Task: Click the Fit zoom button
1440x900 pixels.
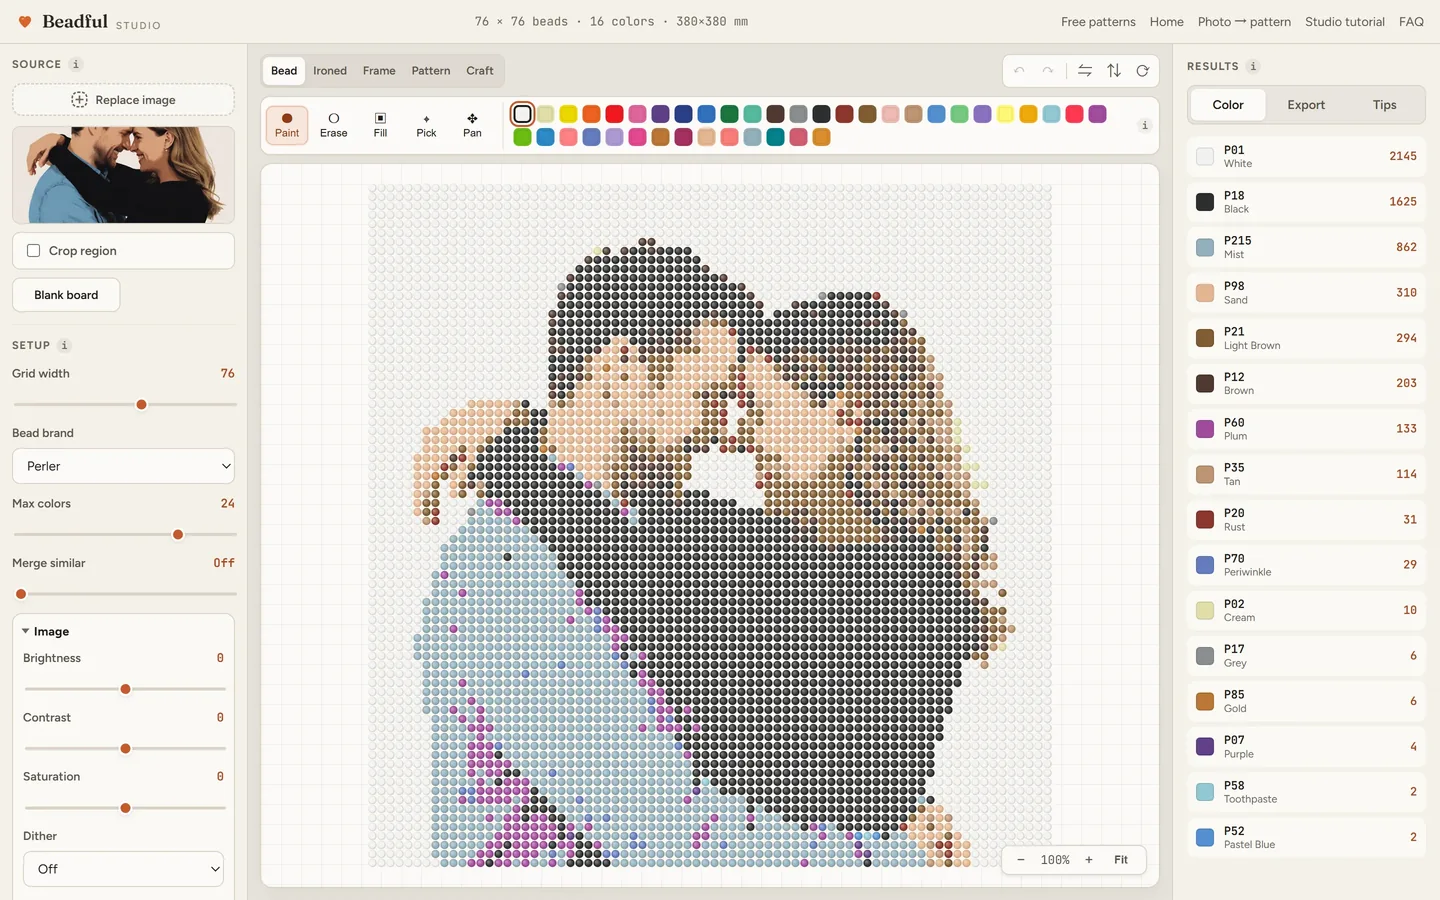Action: 1121,860
